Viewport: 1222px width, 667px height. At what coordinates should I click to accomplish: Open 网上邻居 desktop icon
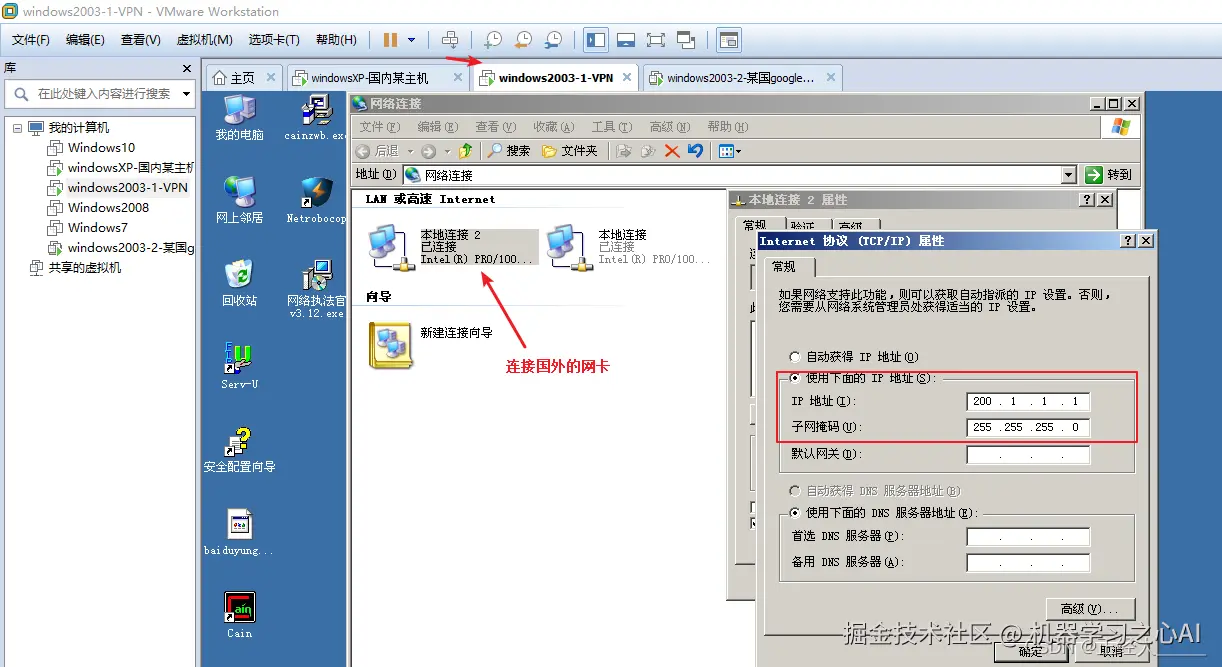239,200
